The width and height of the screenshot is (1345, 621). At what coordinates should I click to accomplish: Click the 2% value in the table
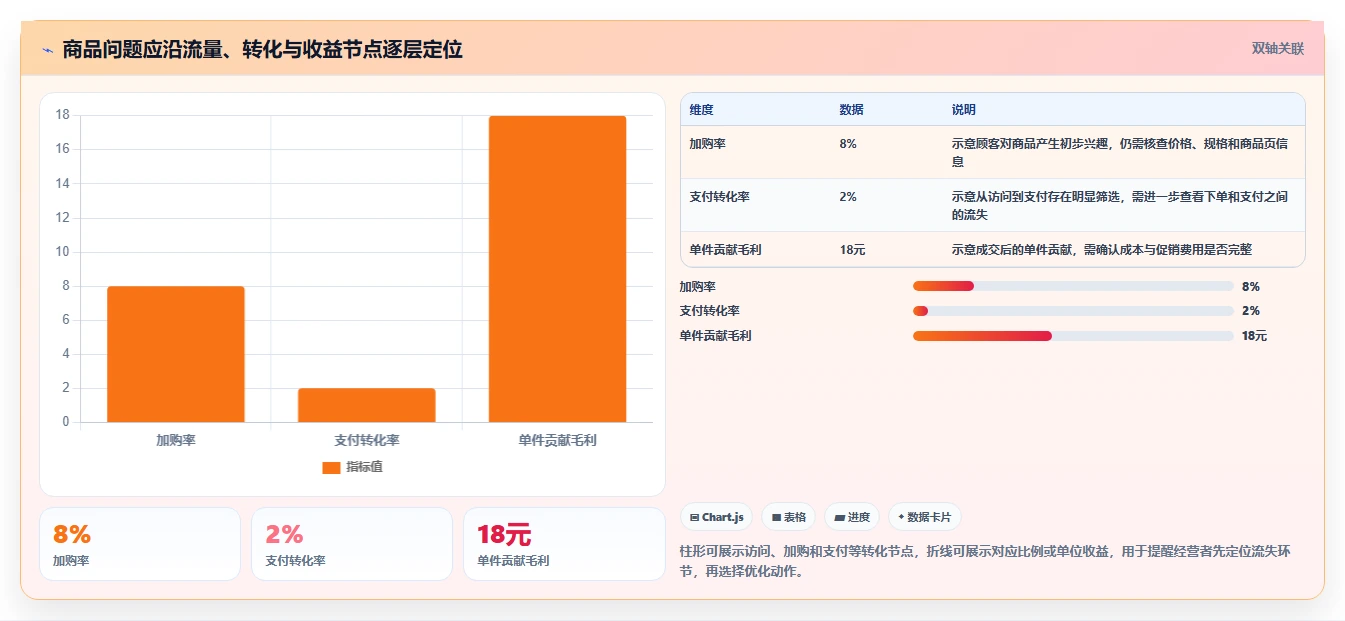click(x=848, y=197)
